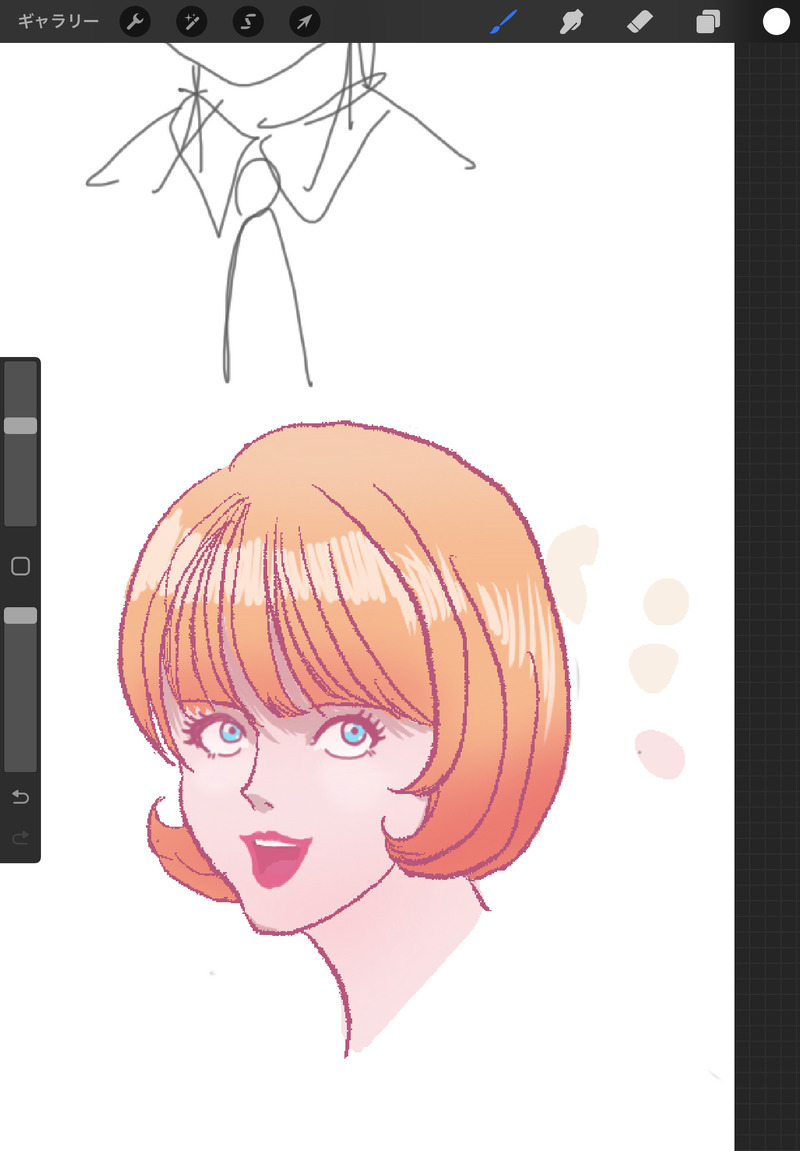Open the white color picker circle

click(776, 22)
